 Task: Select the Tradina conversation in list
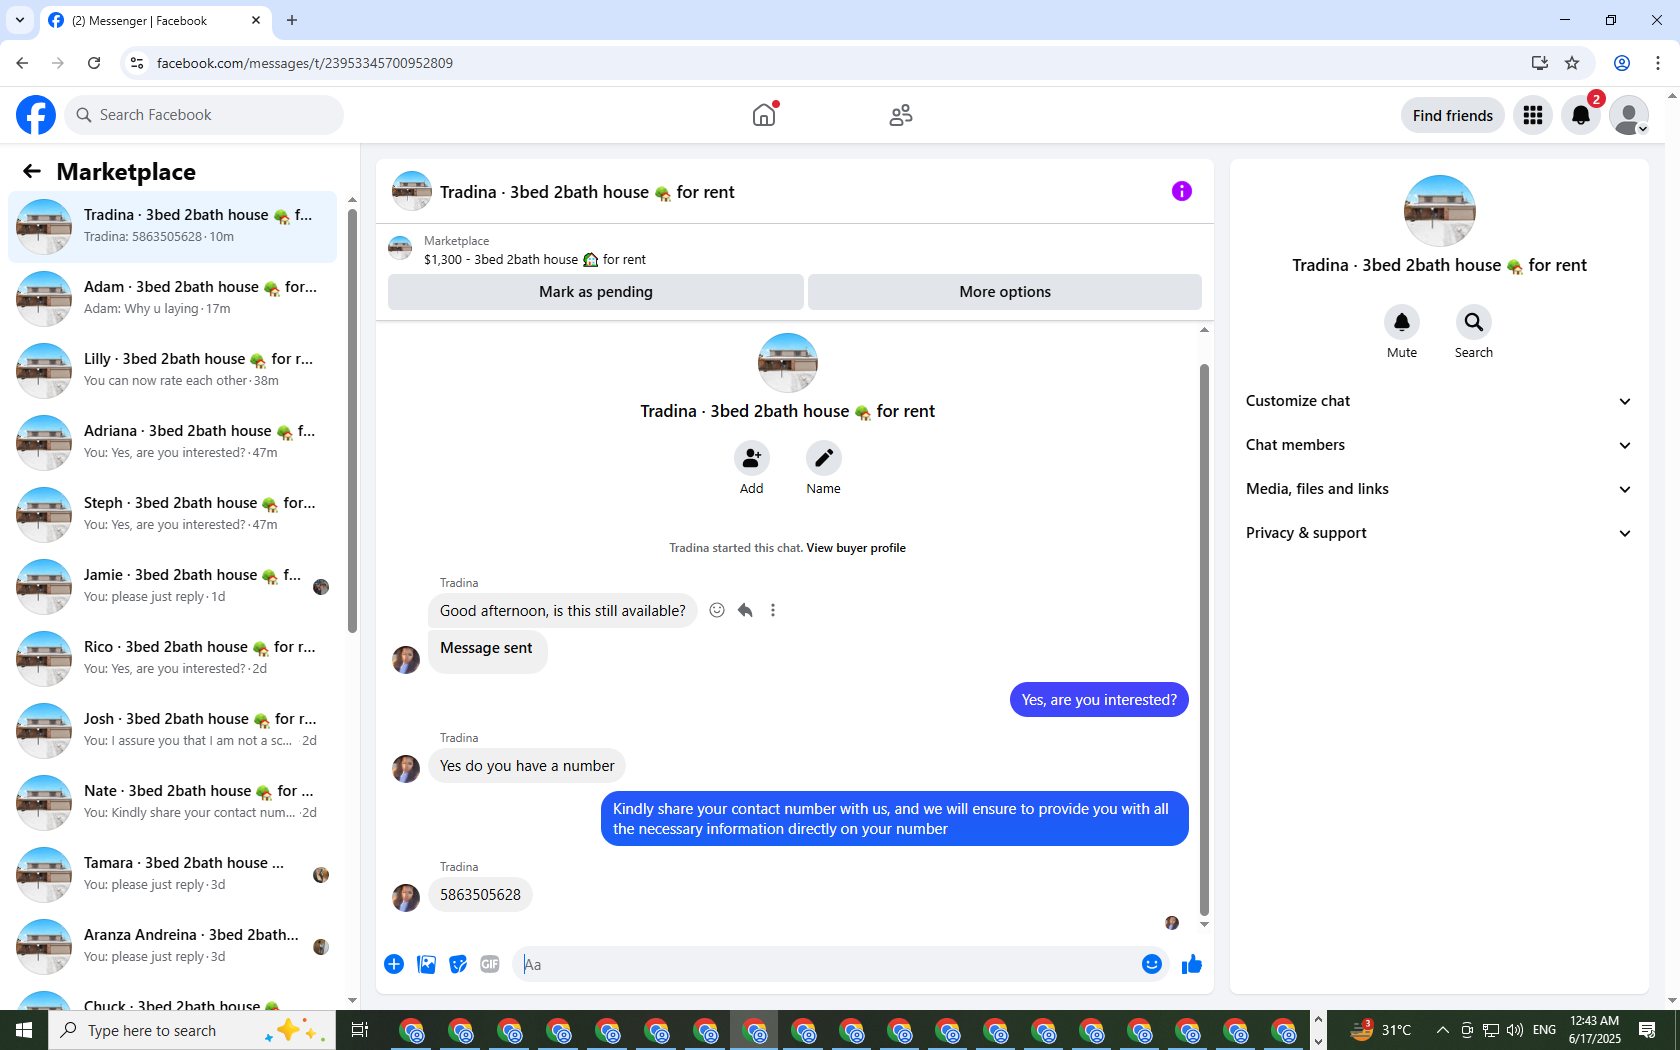coord(172,226)
